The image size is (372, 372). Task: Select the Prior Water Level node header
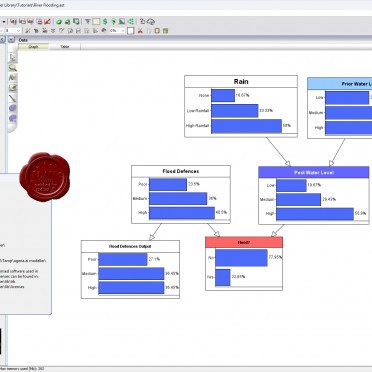[x=340, y=84]
